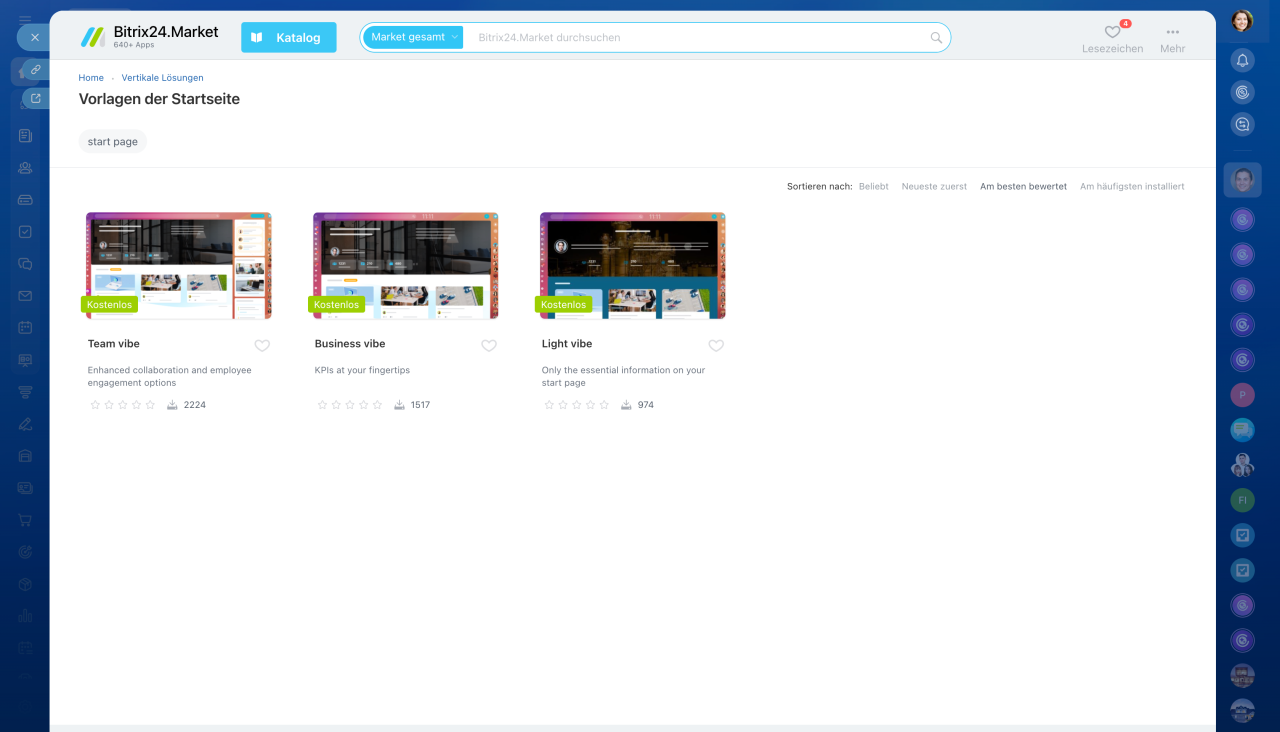
Task: Add Light vibe to favorites
Action: pos(716,346)
